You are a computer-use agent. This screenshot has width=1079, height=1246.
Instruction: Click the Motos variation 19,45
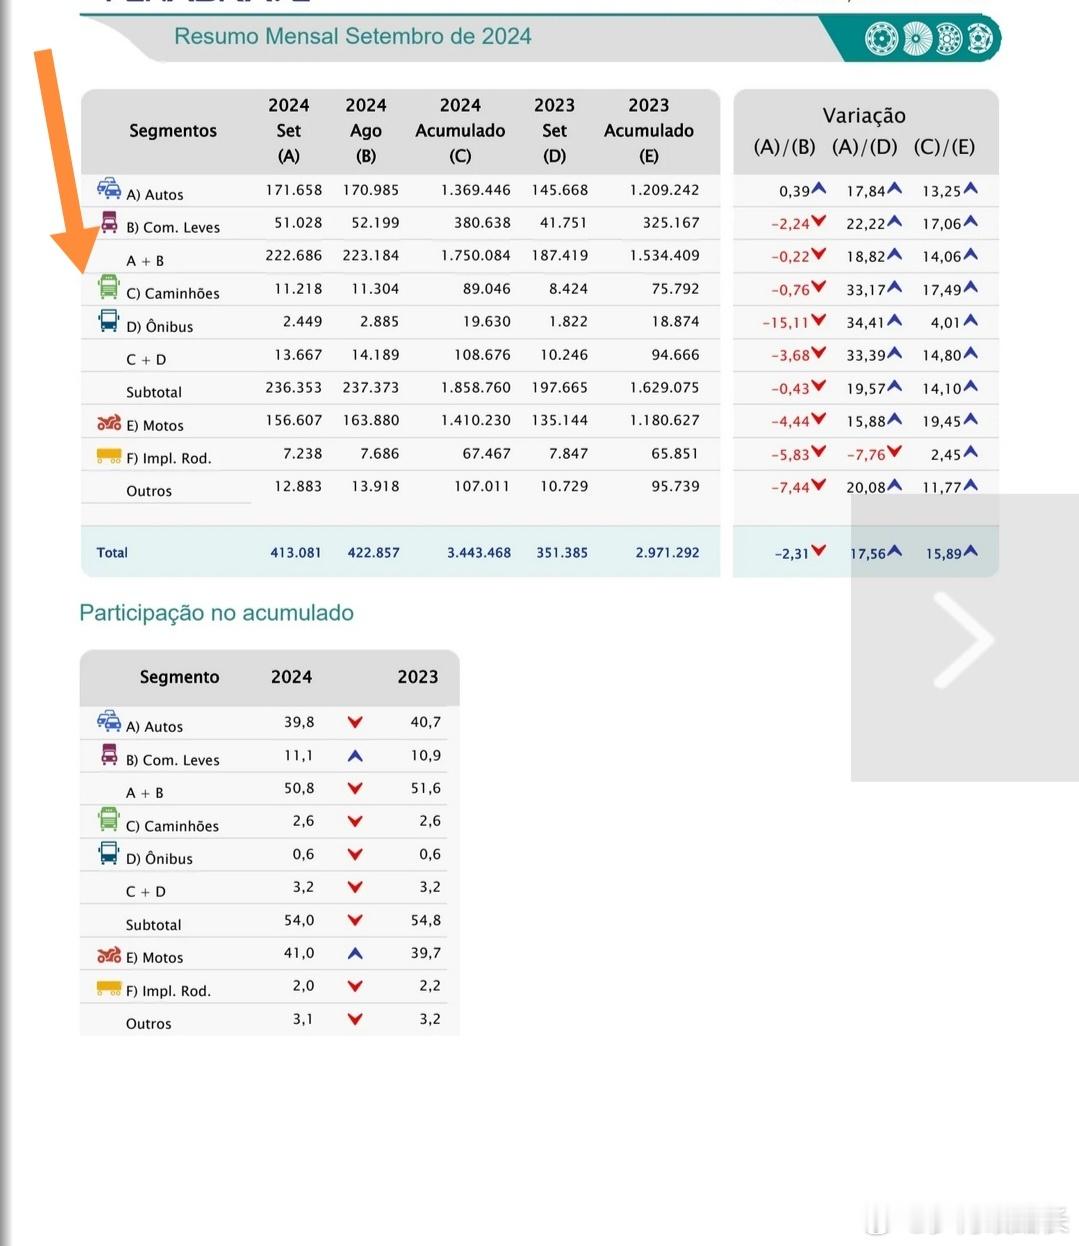coord(942,422)
